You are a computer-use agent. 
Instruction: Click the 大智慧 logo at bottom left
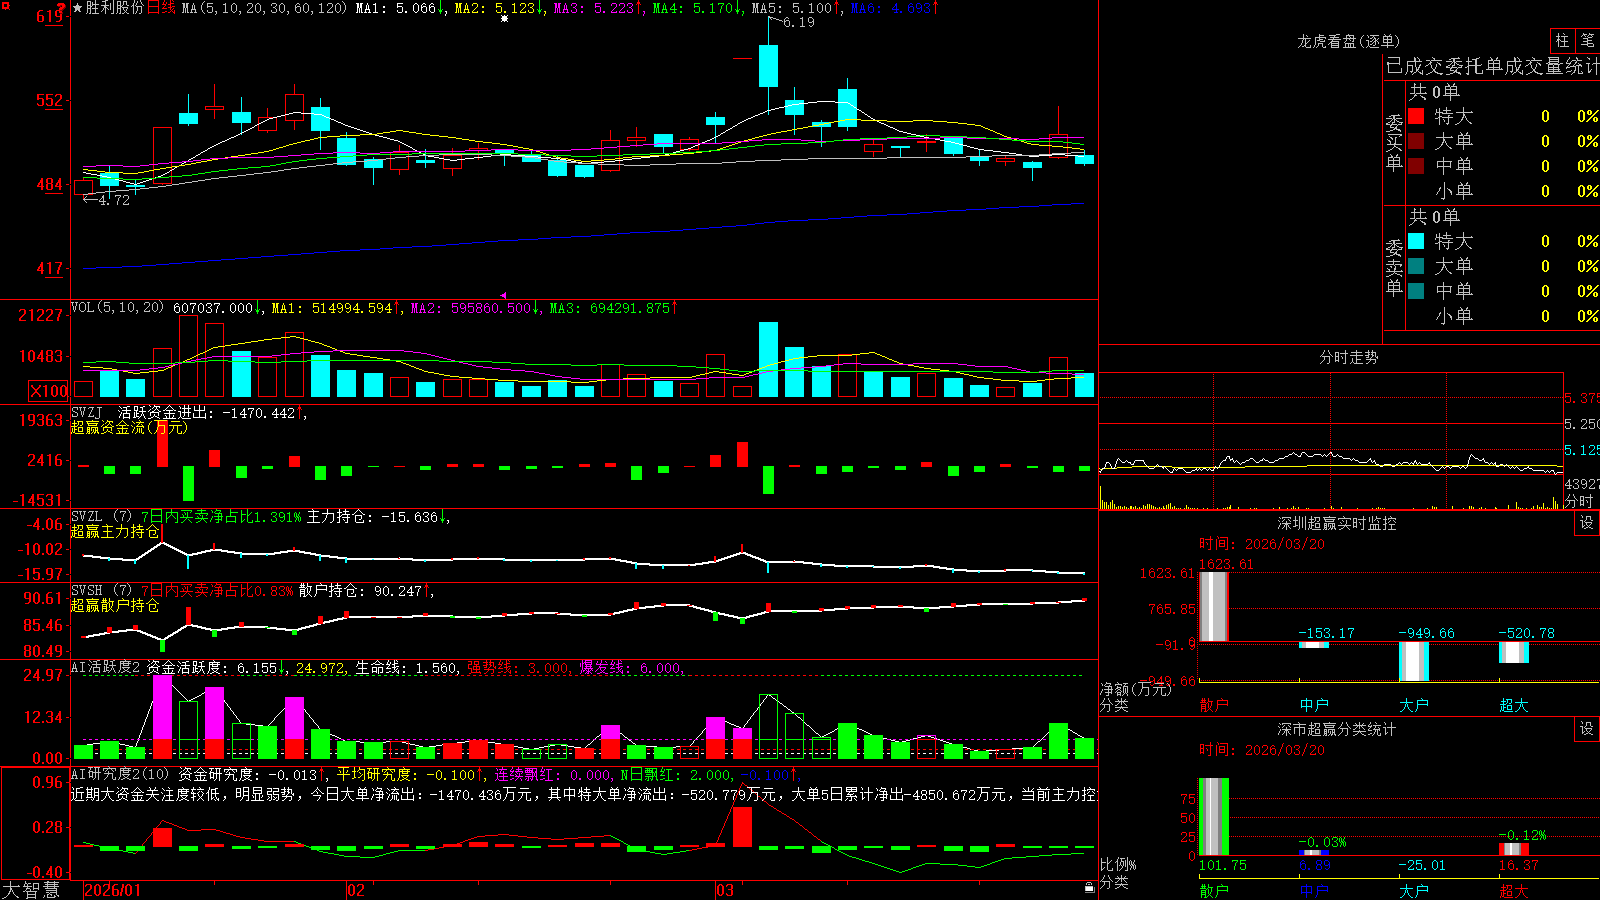pyautogui.click(x=31, y=890)
